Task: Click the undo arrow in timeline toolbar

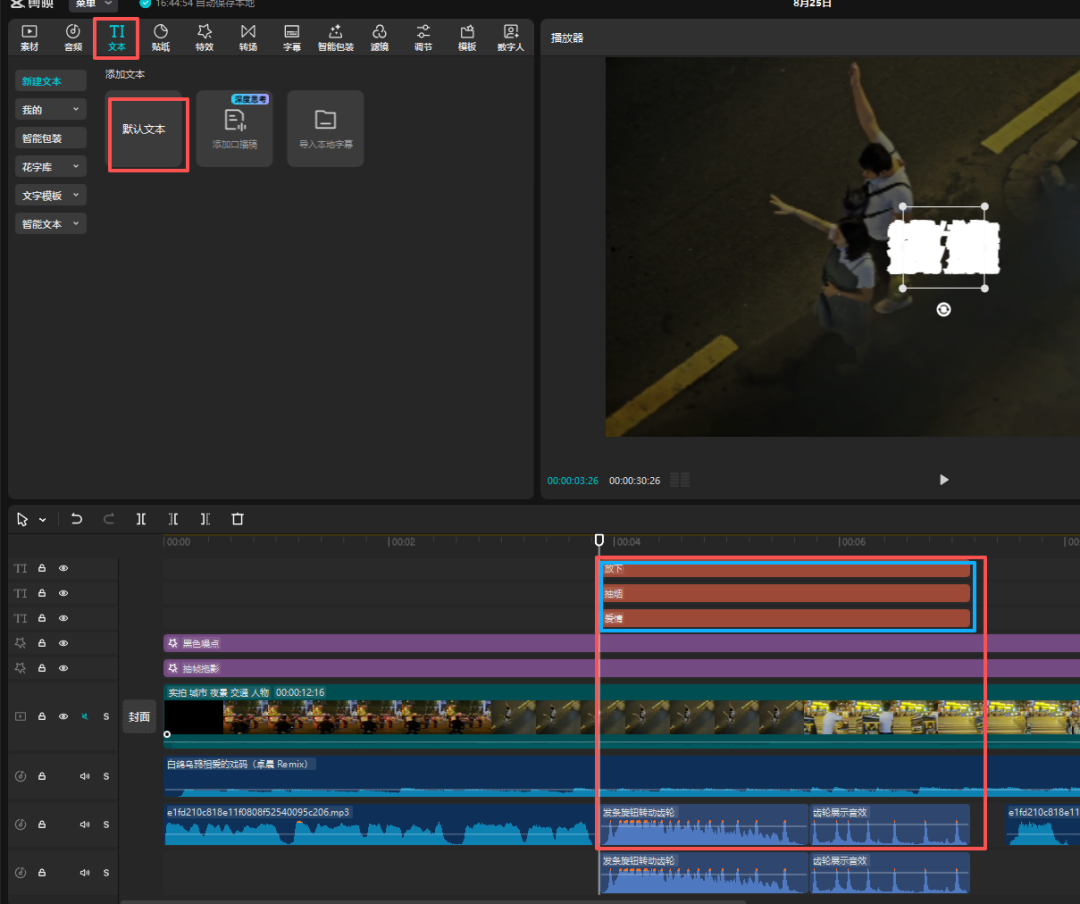Action: (77, 519)
